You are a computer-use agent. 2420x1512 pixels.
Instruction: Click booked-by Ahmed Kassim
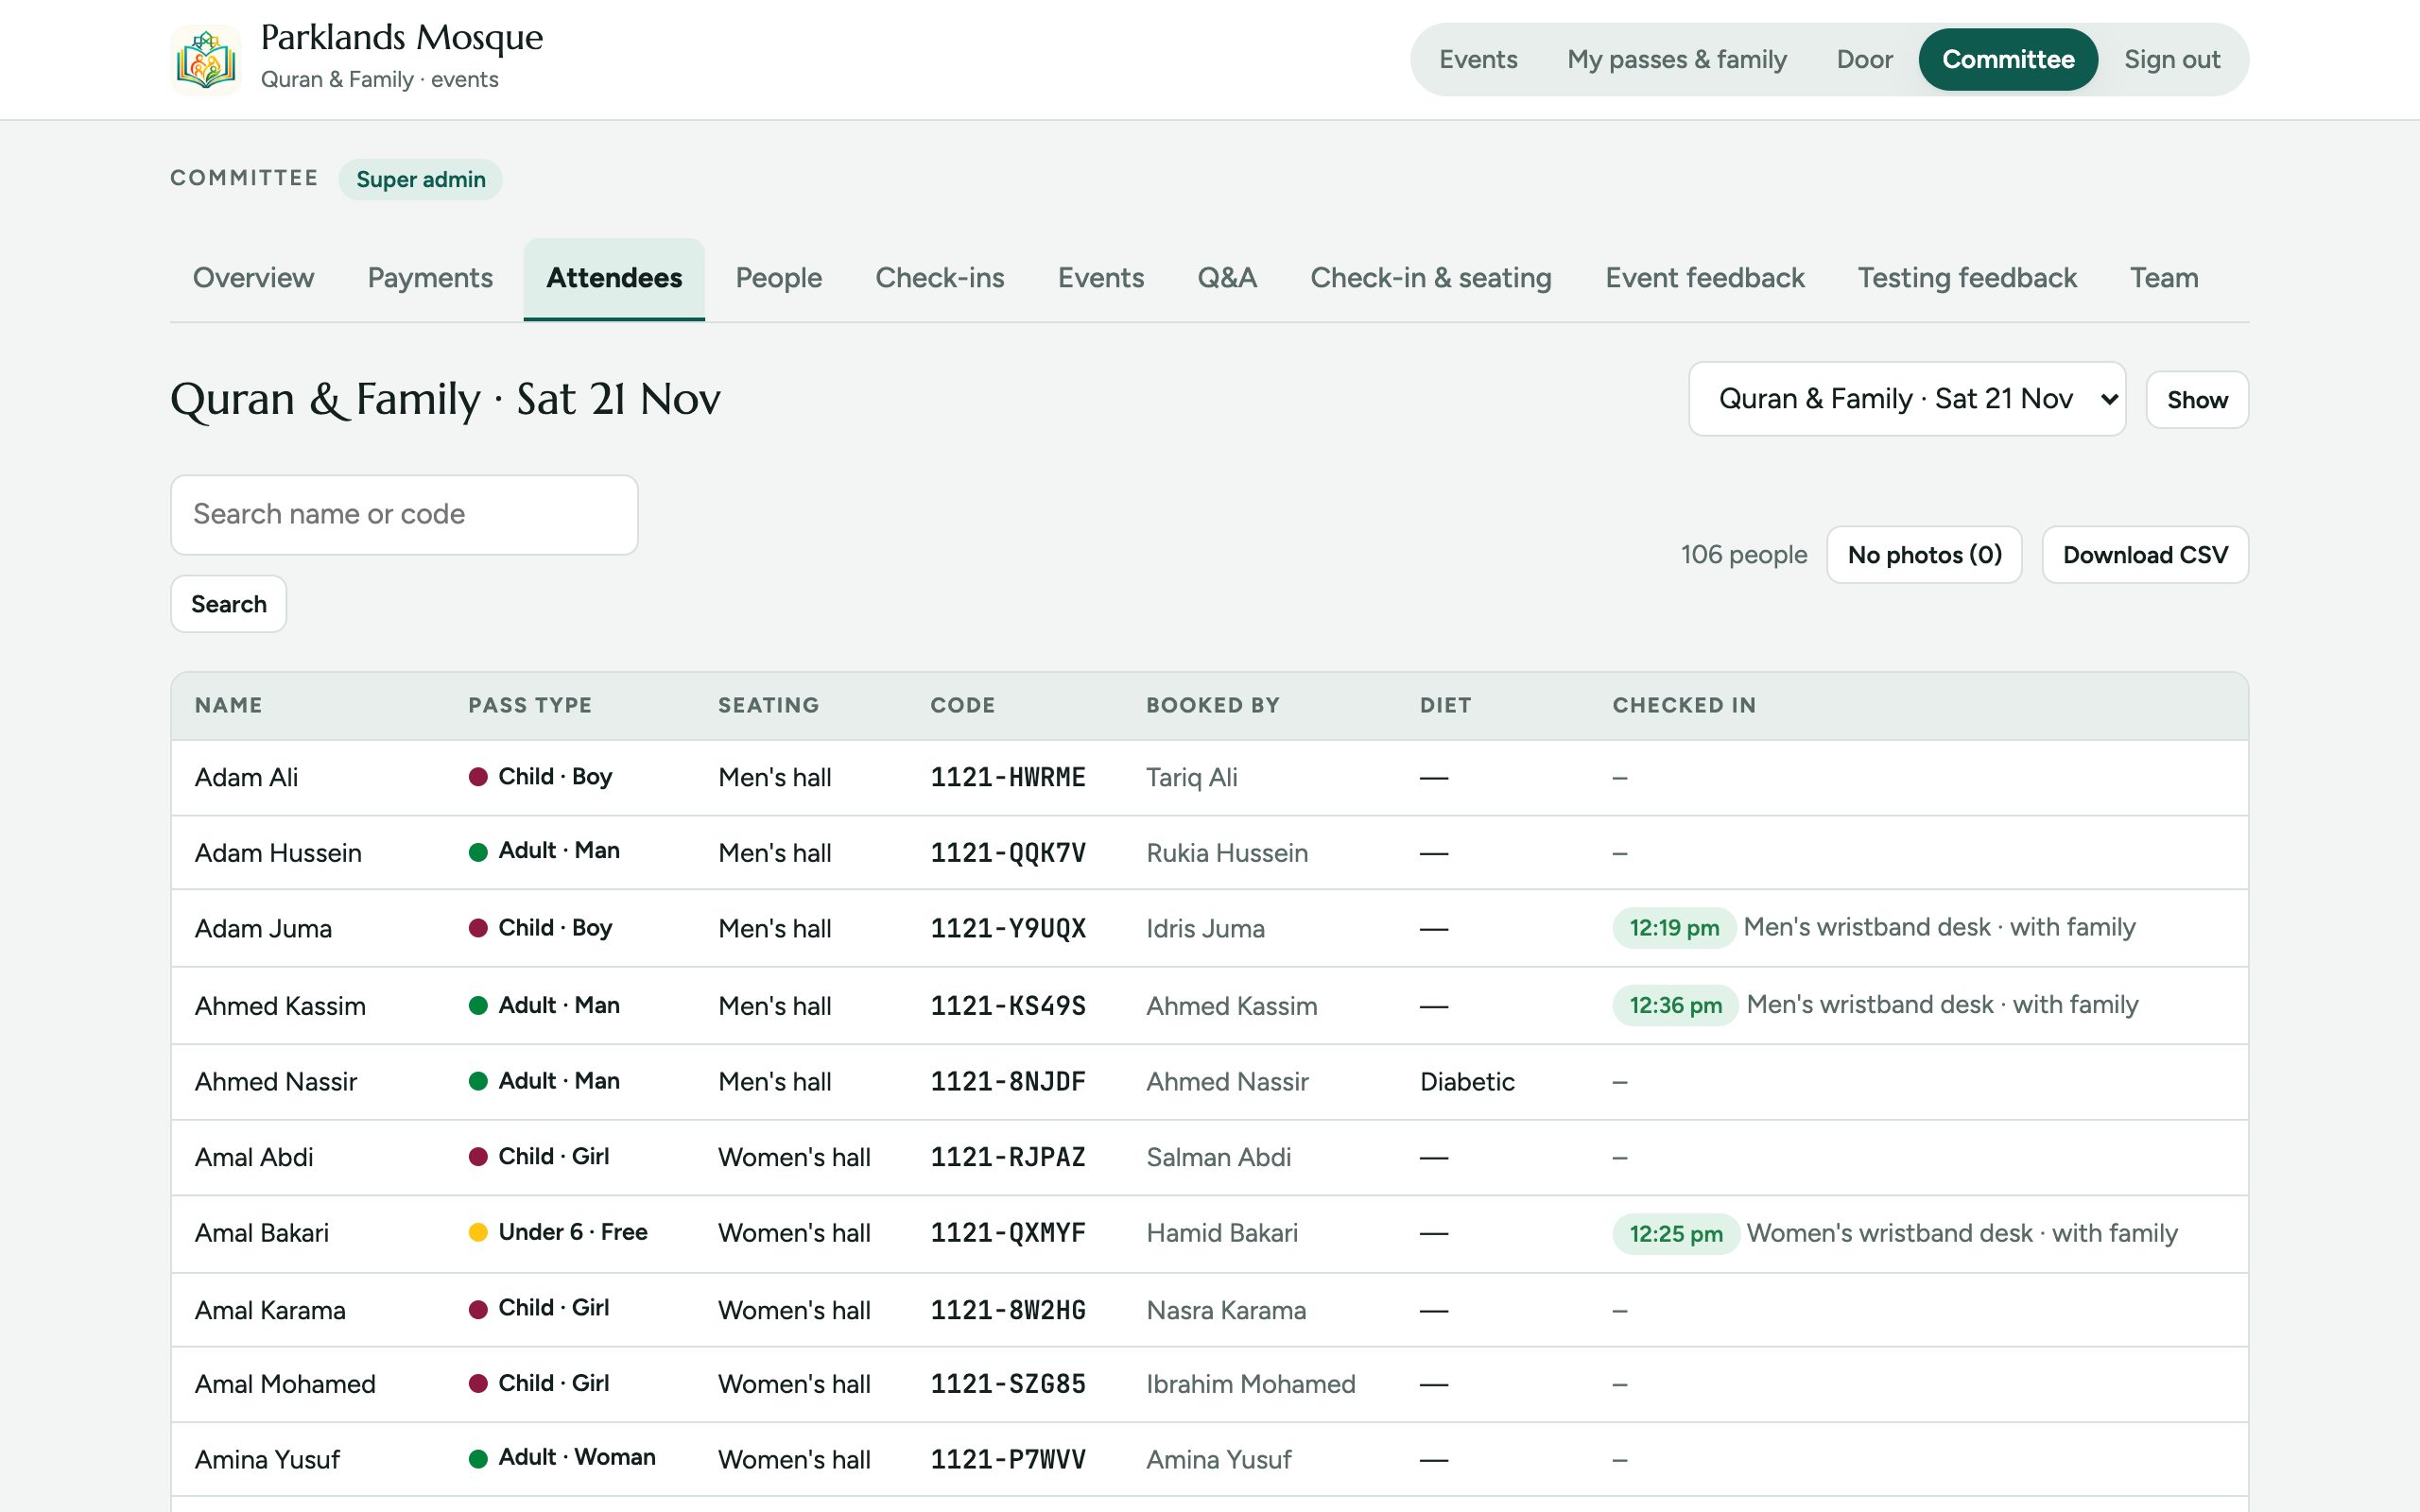tap(1232, 1006)
